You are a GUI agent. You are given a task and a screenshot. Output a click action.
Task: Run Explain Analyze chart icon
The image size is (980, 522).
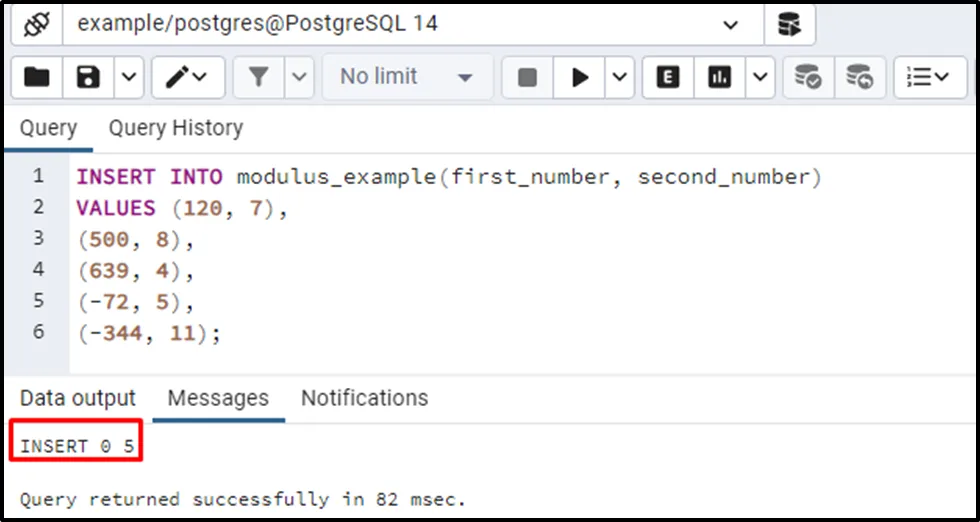719,77
